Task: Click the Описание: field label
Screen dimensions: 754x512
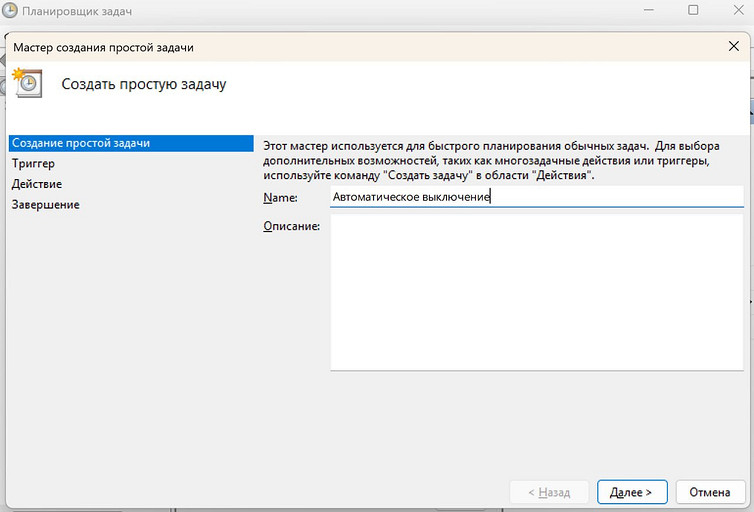Action: 291,226
